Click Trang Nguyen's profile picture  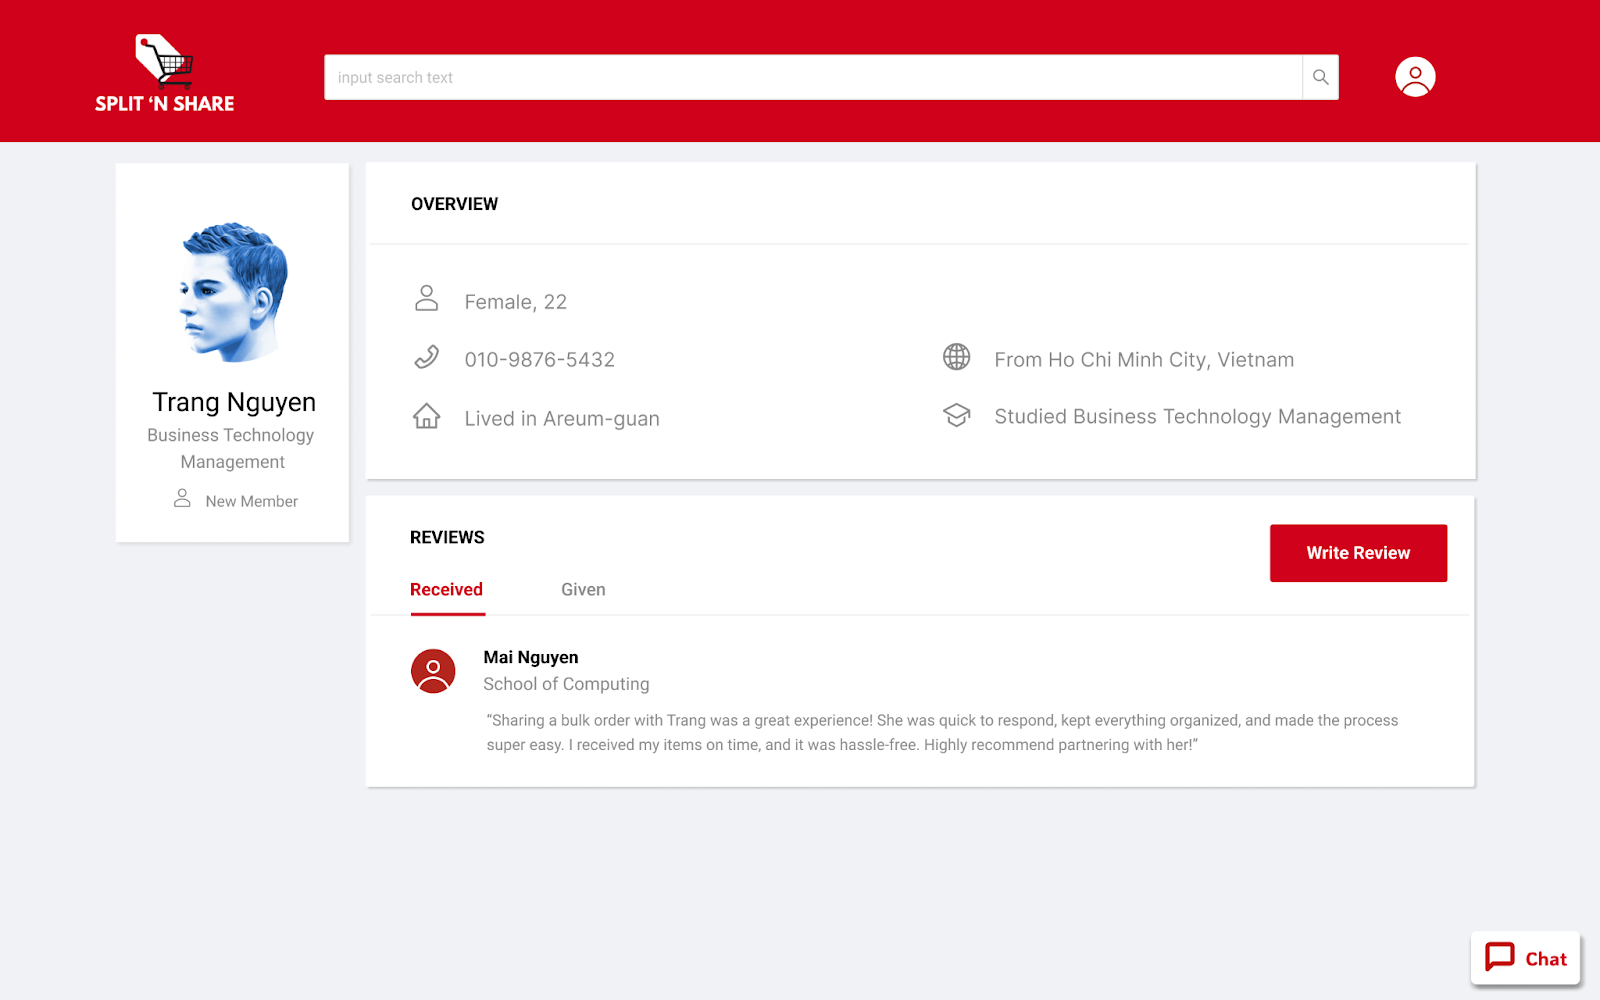coord(233,292)
